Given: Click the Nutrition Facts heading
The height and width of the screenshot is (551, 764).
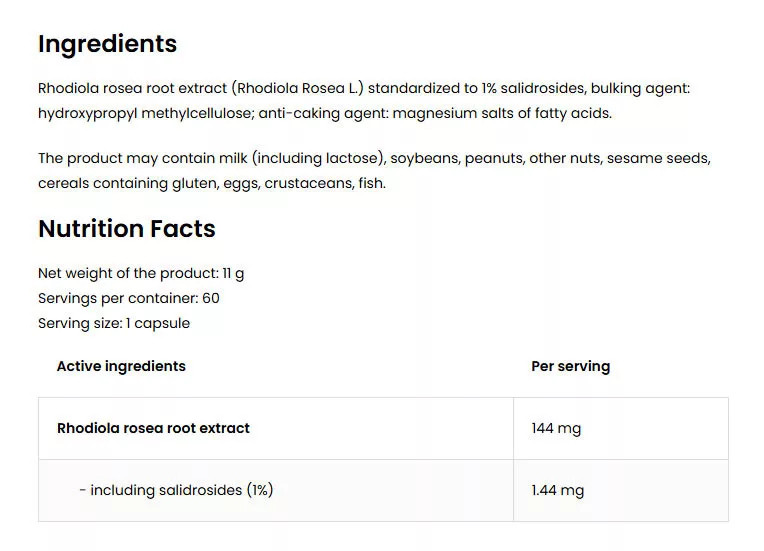Looking at the screenshot, I should [127, 229].
